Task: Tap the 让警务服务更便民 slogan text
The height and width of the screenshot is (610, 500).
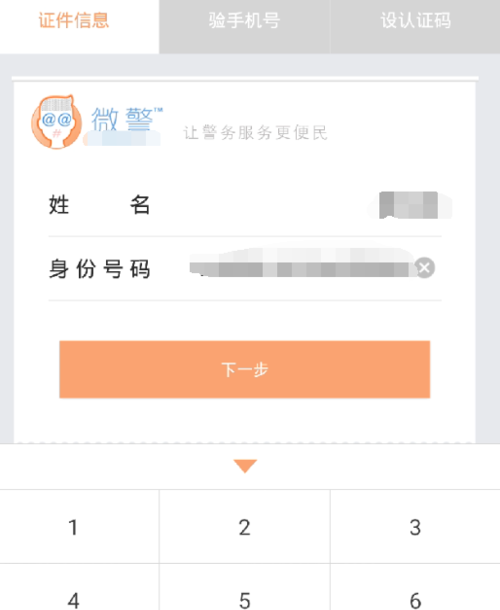Action: click(x=255, y=133)
